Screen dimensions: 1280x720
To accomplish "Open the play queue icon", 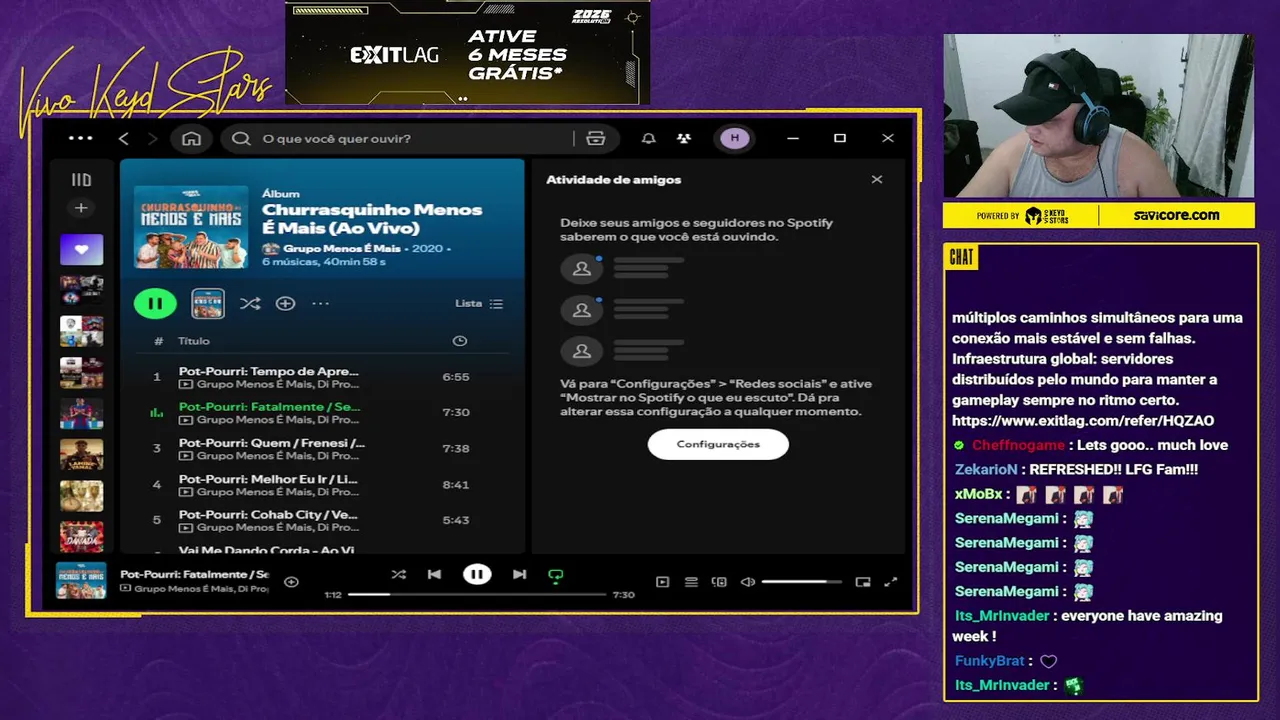I will pyautogui.click(x=691, y=582).
